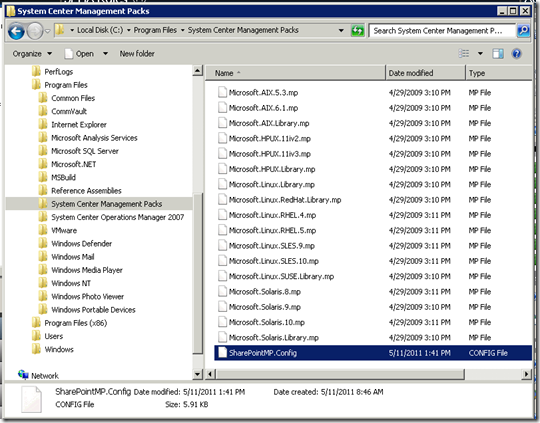Click right arrow of horizontal scrollbar
The height and width of the screenshot is (423, 540).
(526, 374)
